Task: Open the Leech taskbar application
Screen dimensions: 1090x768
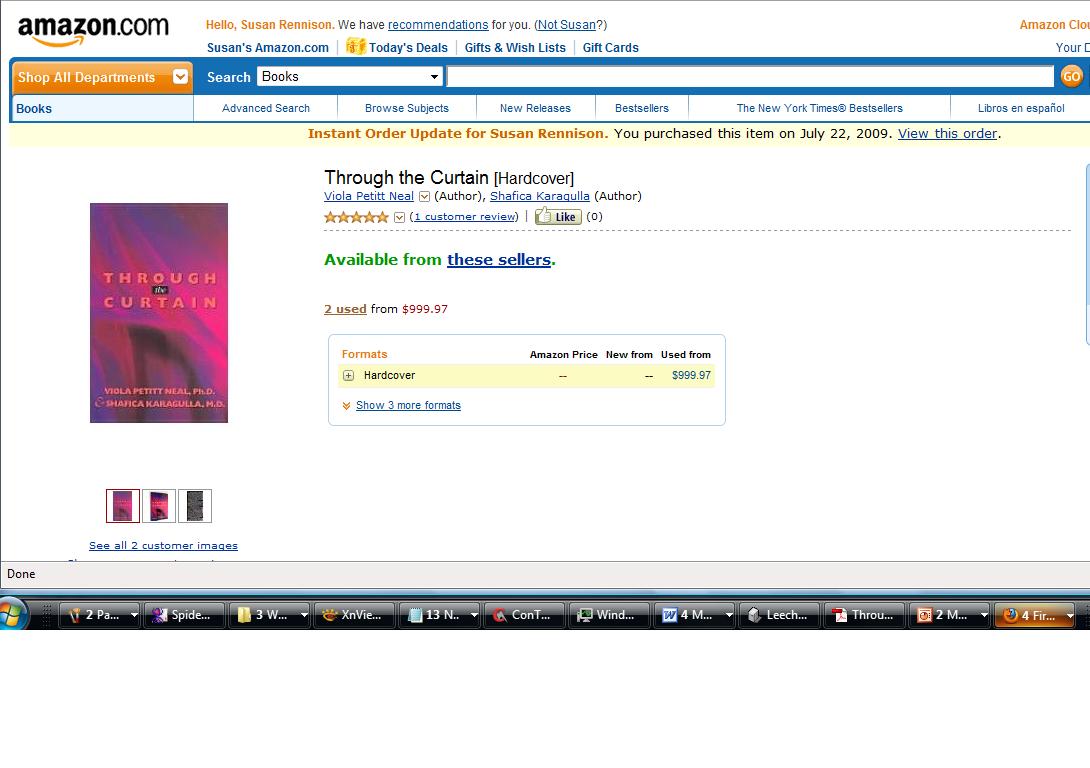Action: tap(779, 614)
